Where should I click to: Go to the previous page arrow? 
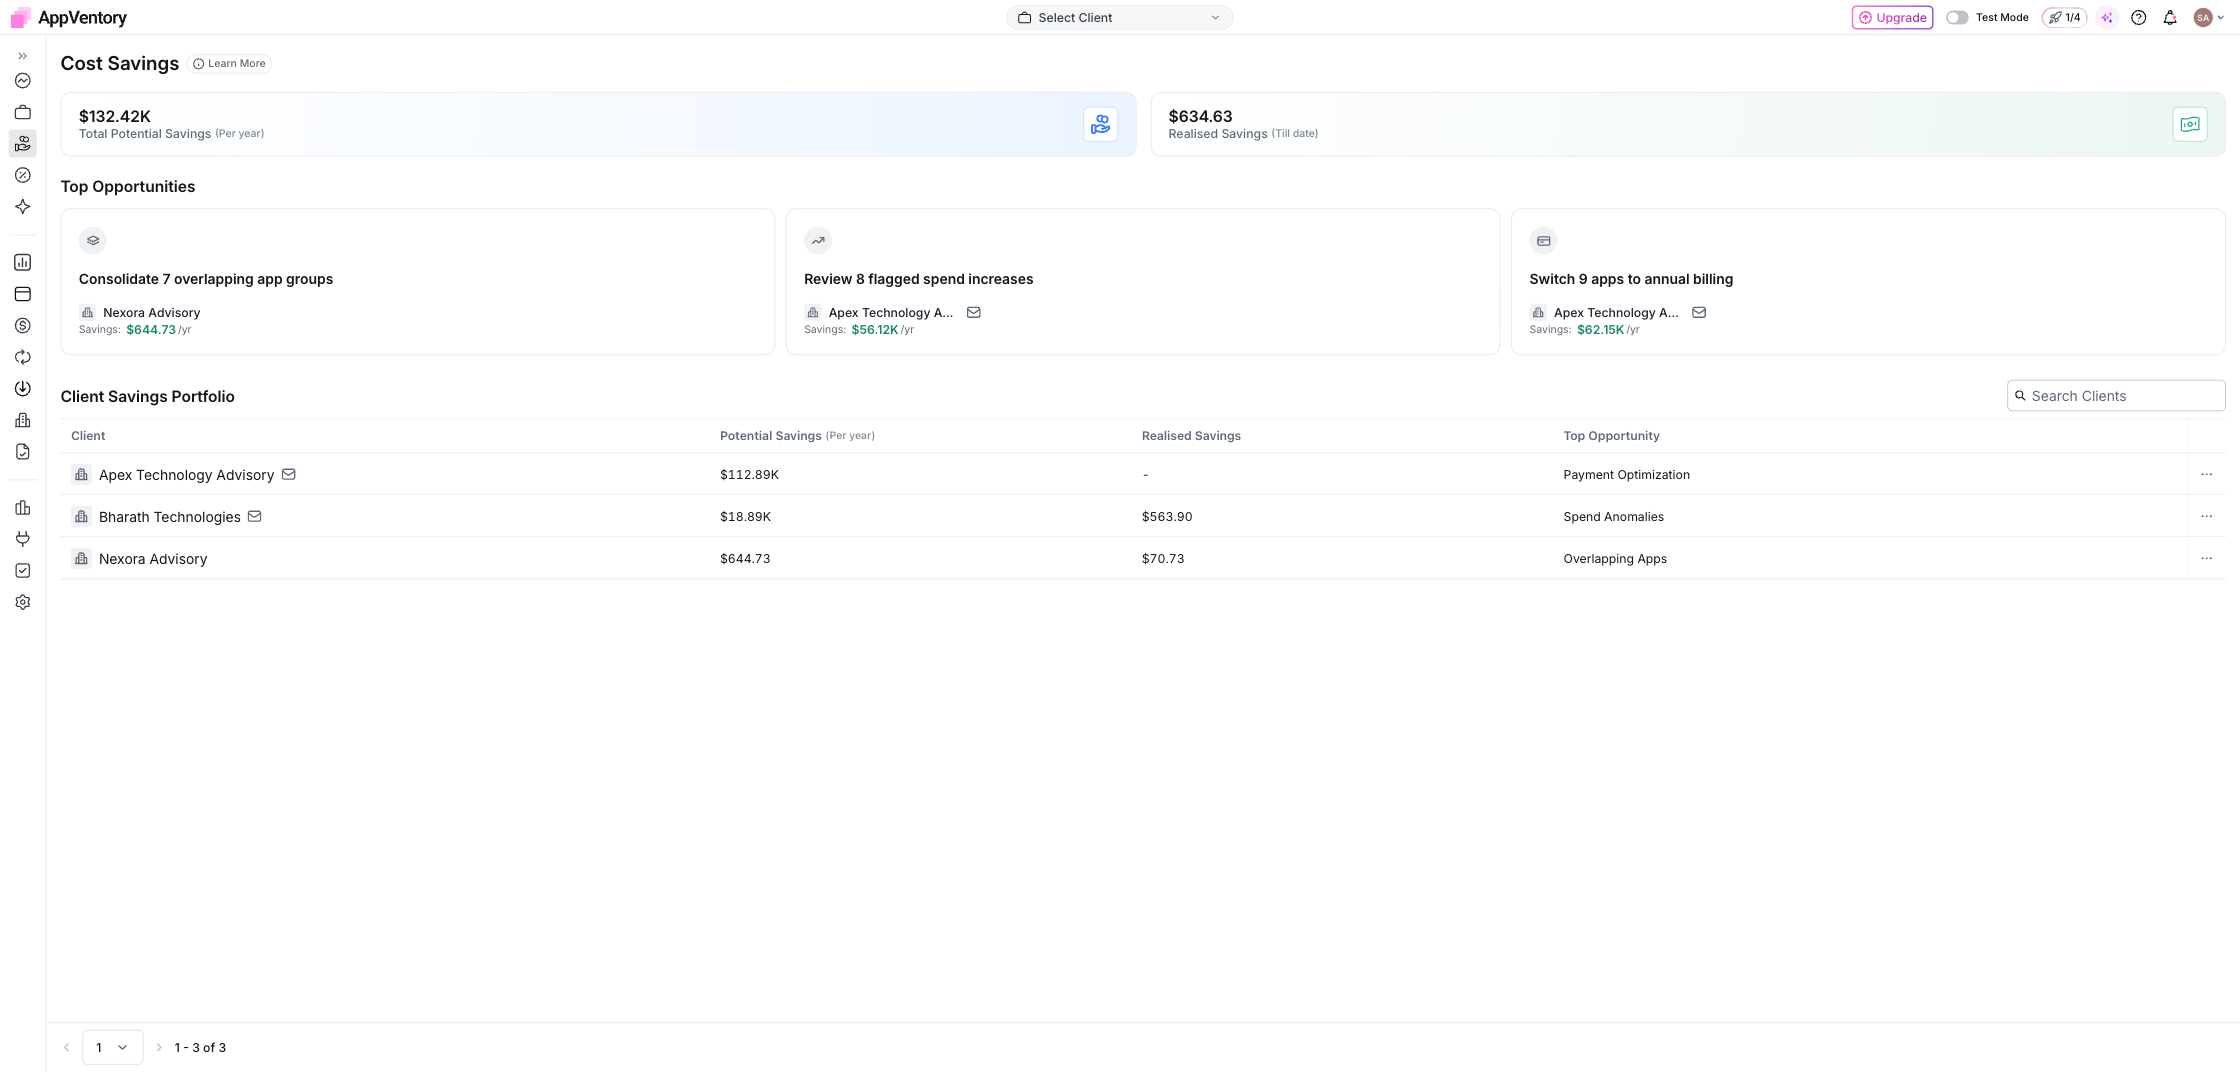67,1047
